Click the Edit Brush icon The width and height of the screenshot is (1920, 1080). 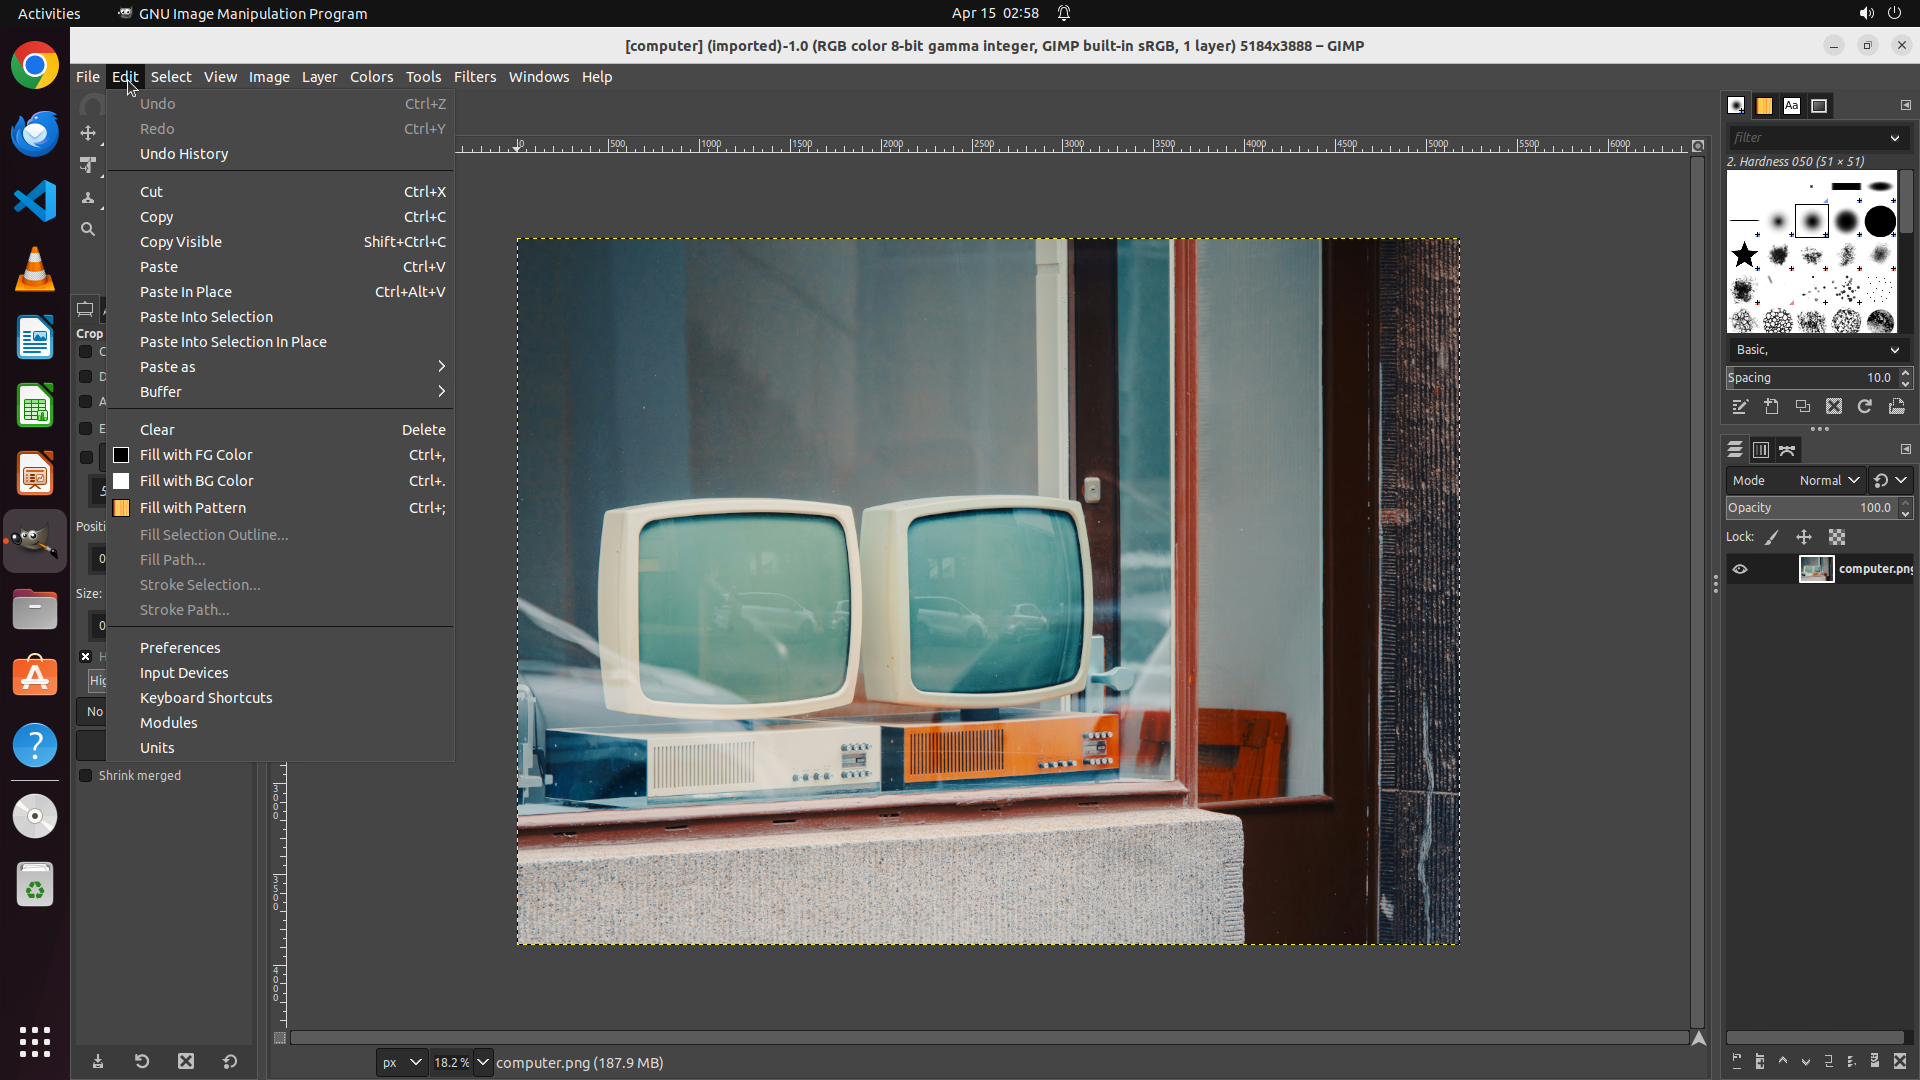coord(1740,406)
